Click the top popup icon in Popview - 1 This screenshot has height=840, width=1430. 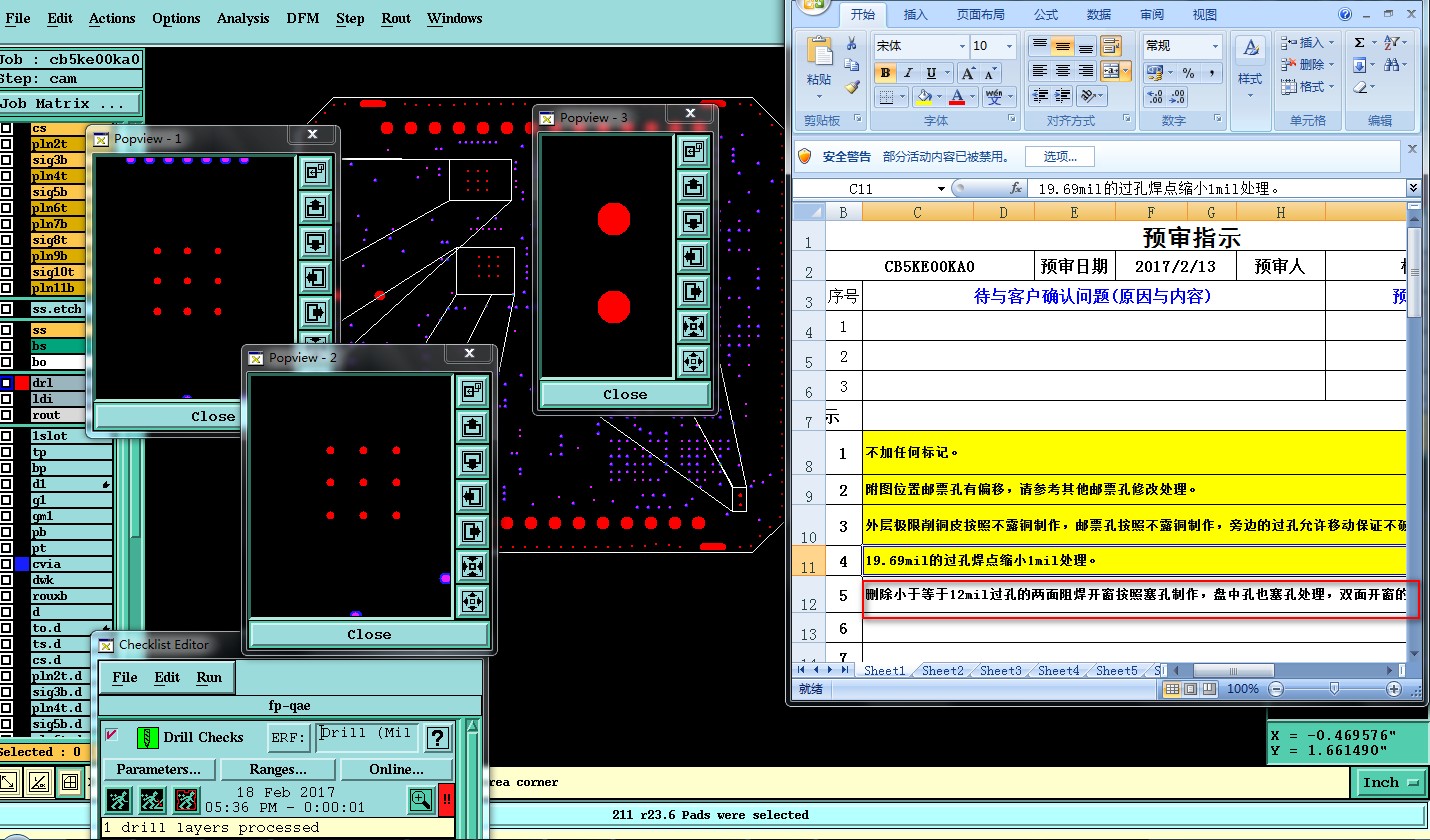[316, 172]
